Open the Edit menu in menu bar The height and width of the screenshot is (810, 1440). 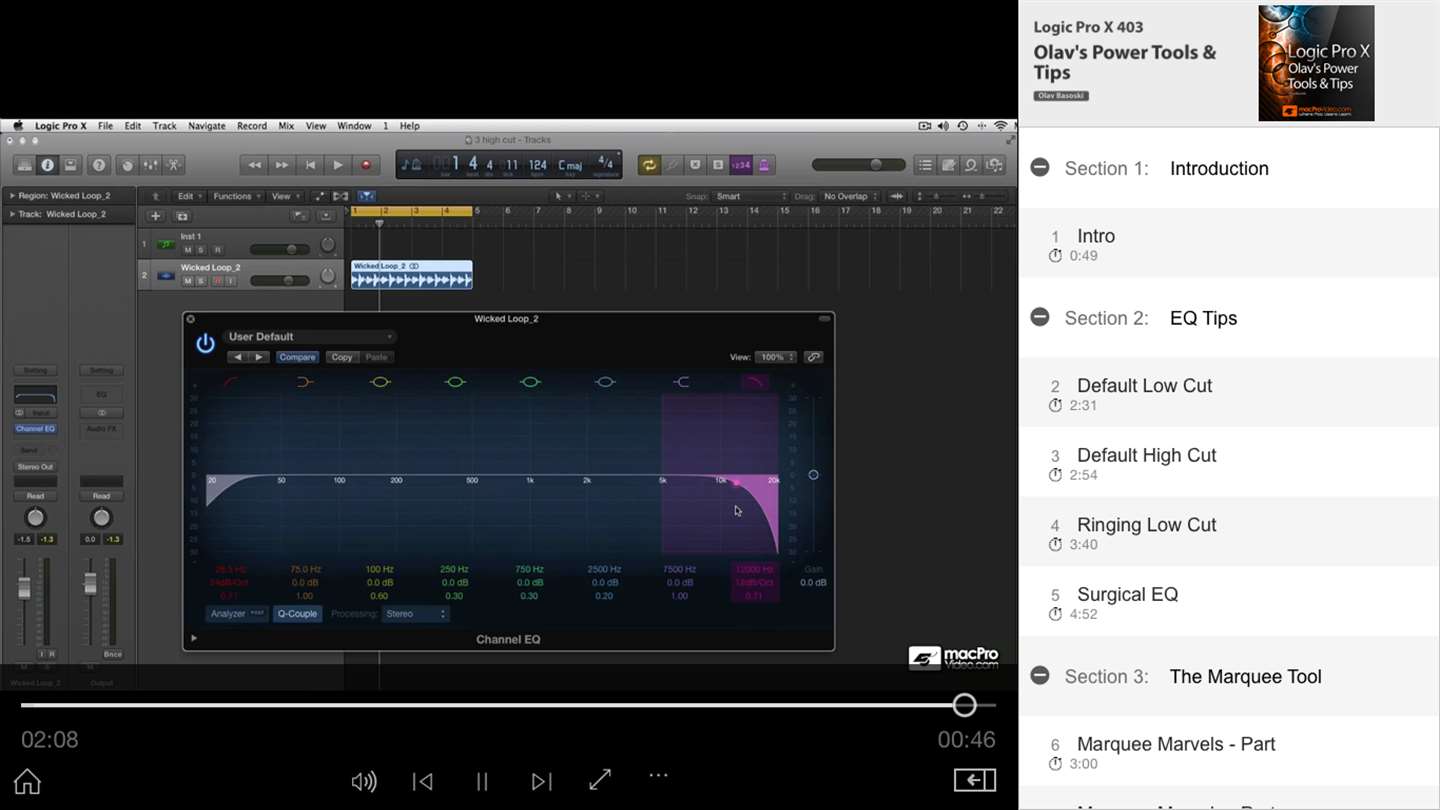[133, 126]
